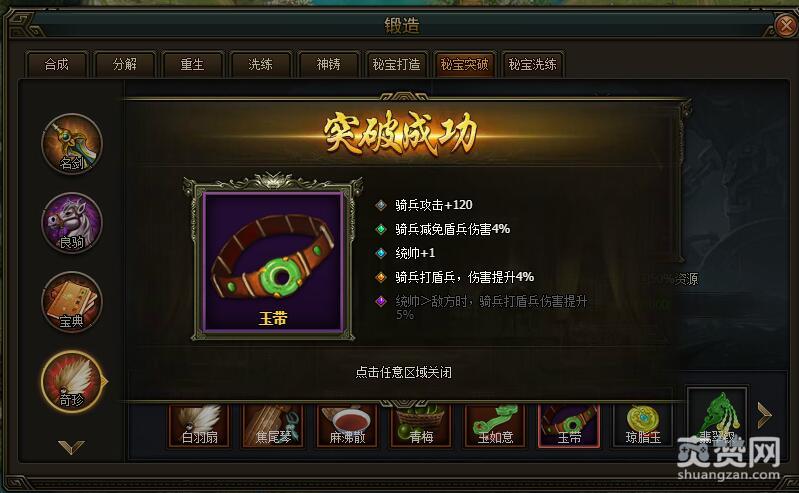
Task: Pick the 青梅 item icon
Action: click(x=421, y=425)
